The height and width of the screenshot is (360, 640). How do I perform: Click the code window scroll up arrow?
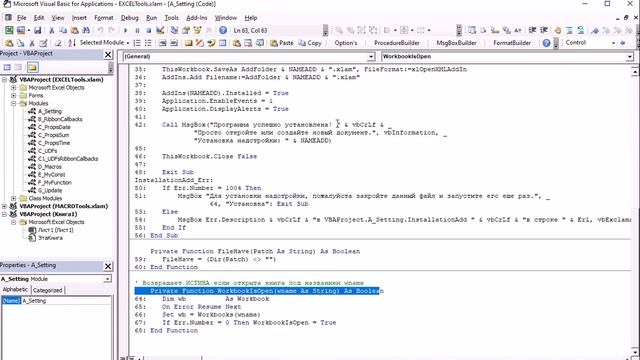click(635, 72)
